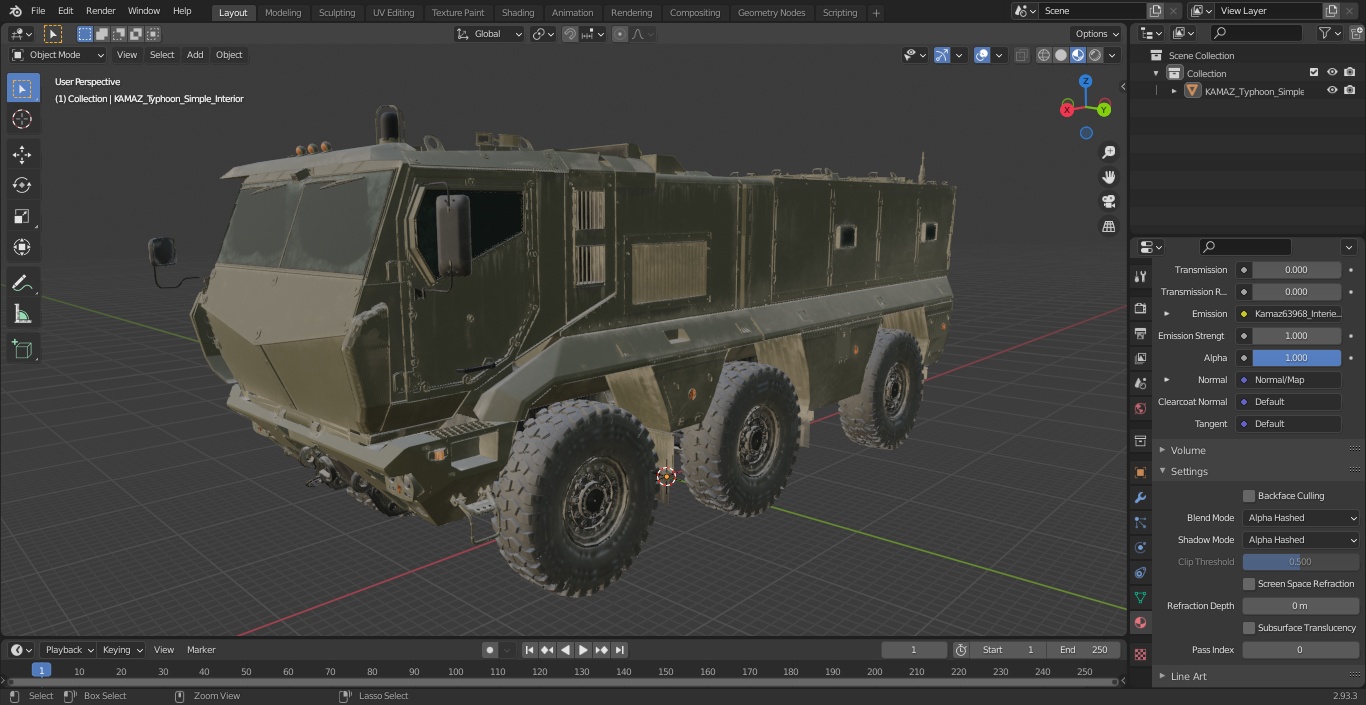Screen dimensions: 1366x705
Task: Open the Output properties tab
Action: pos(1140,333)
